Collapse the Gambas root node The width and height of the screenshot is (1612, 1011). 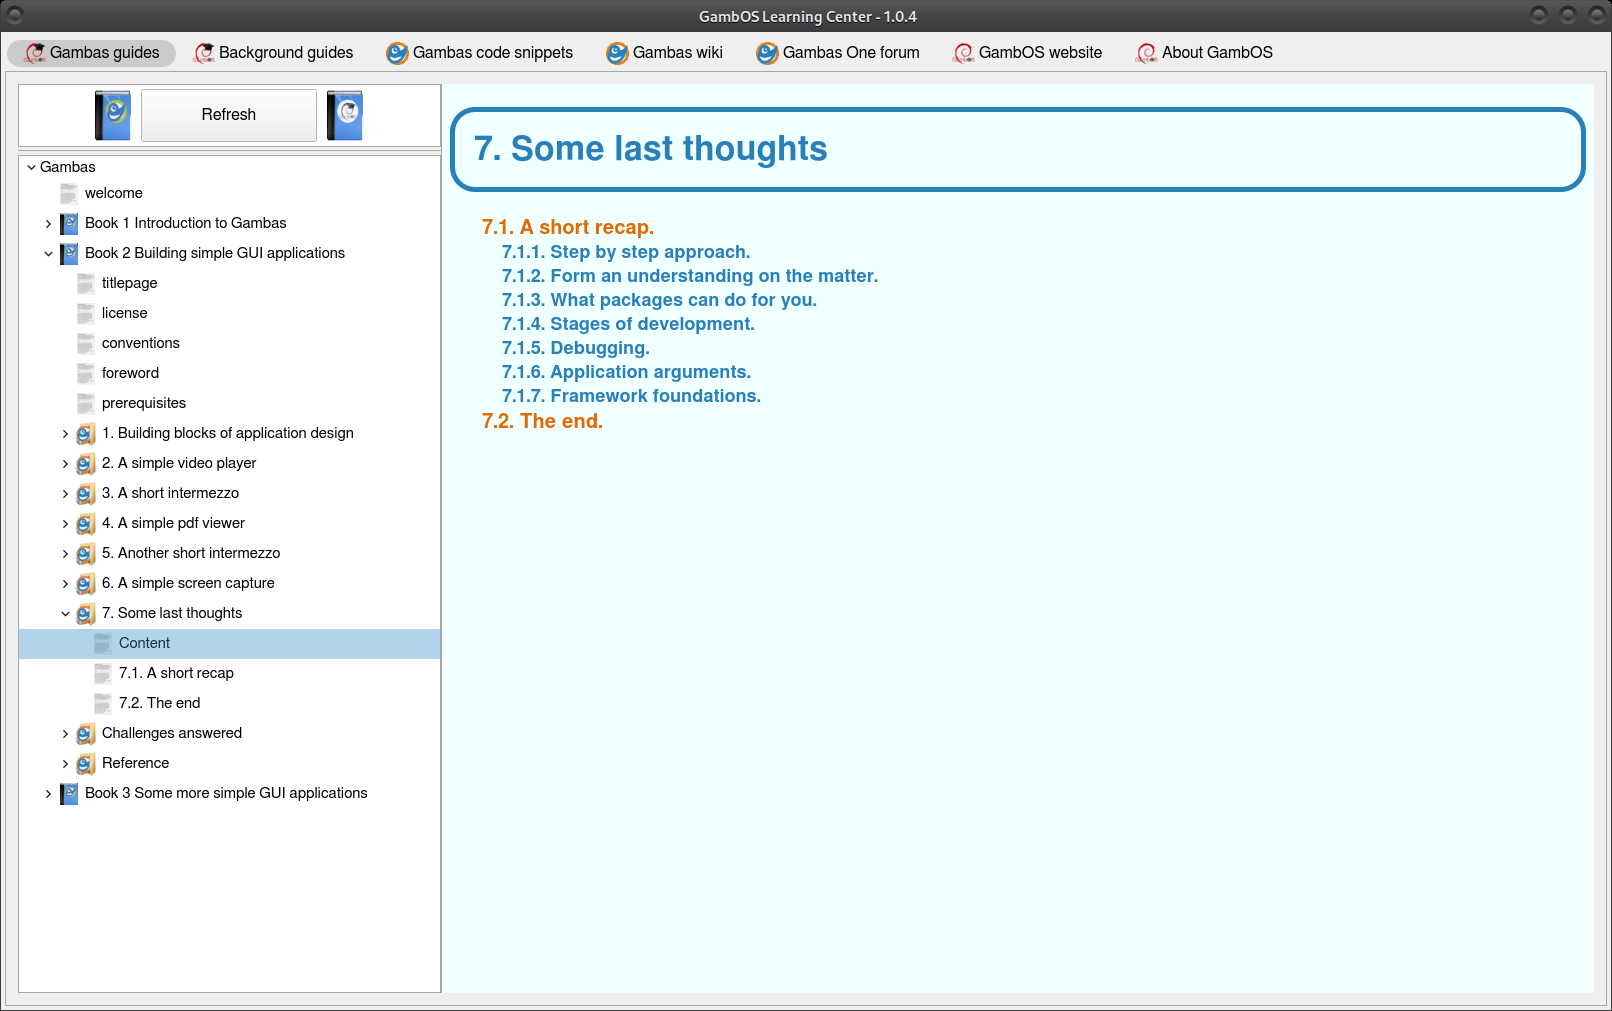[31, 167]
